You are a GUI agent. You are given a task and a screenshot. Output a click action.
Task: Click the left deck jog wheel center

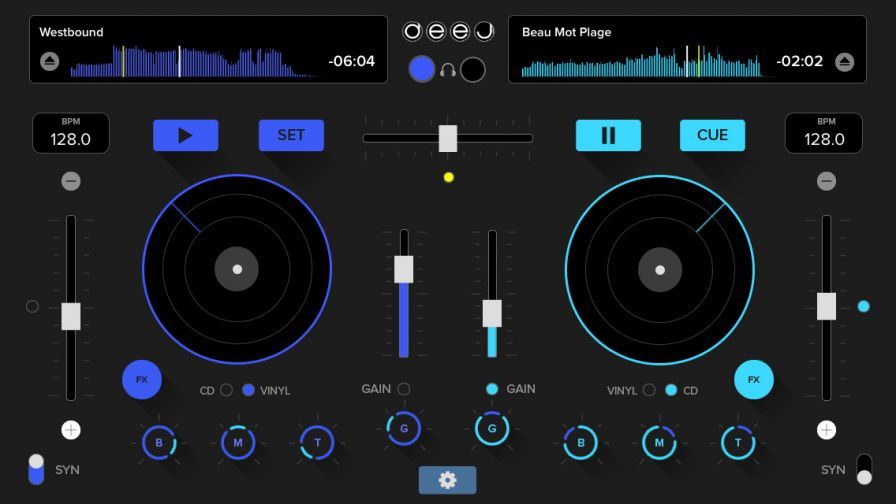(237, 269)
